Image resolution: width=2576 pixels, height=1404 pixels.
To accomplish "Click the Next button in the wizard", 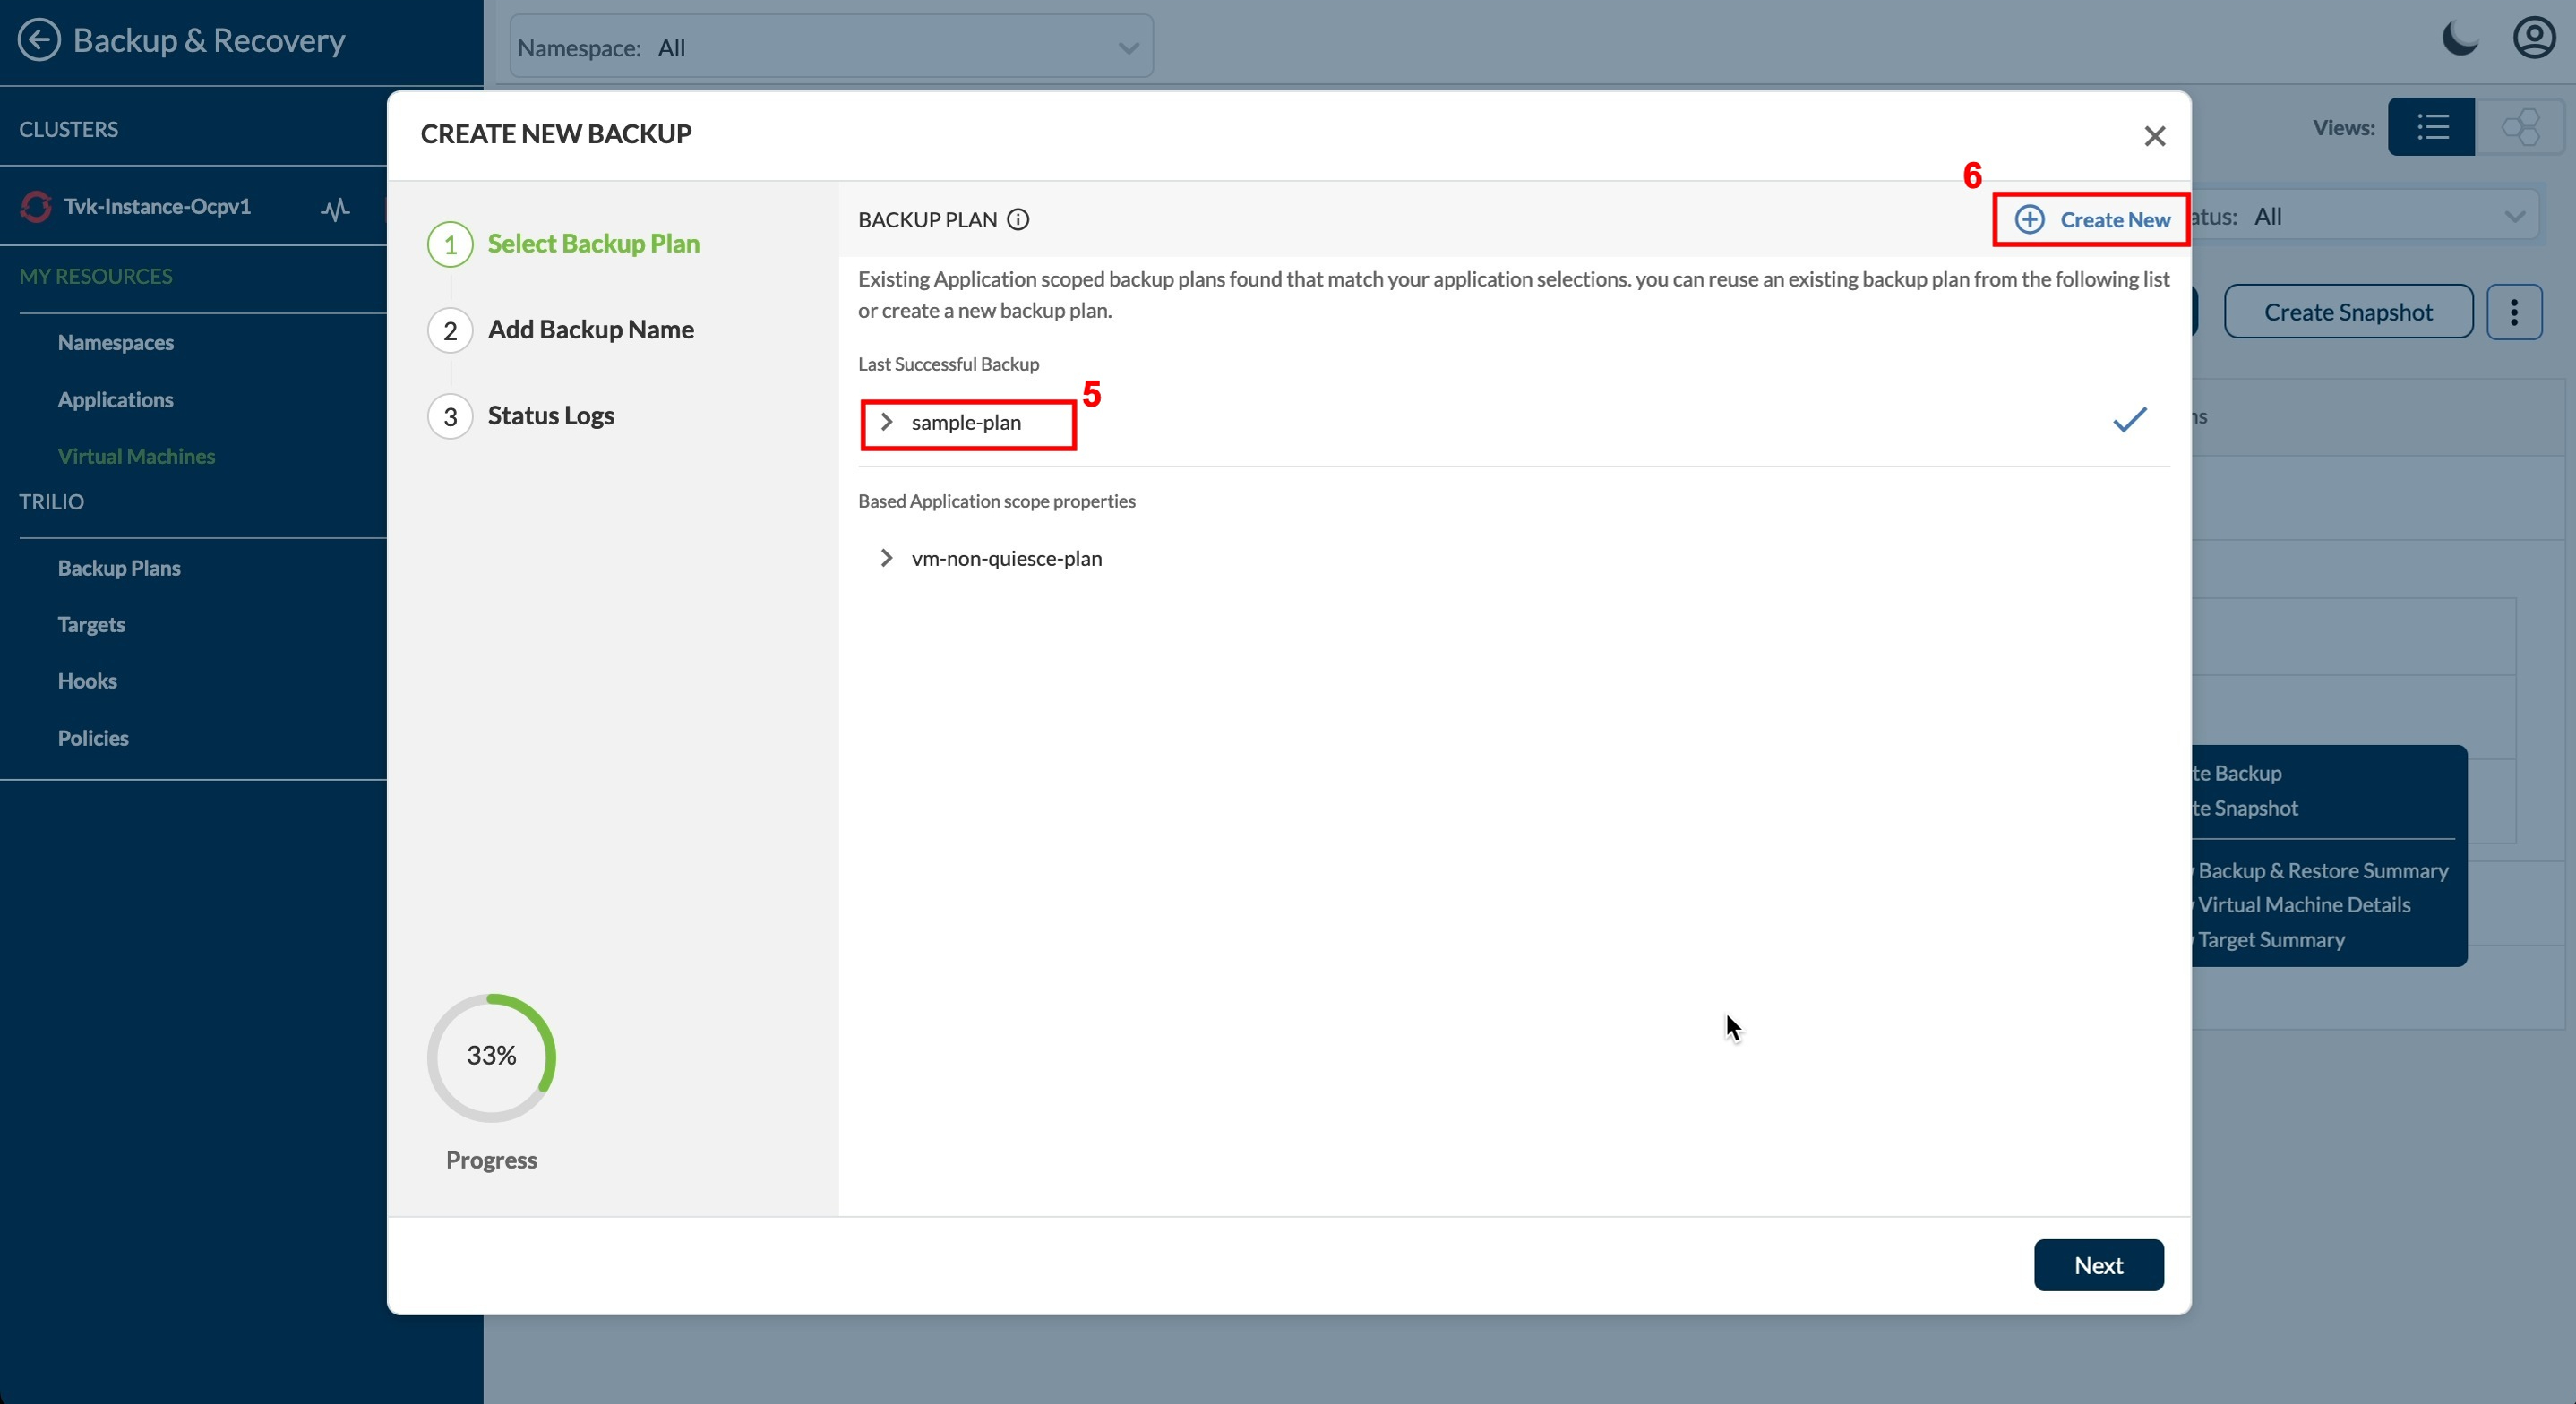I will point(2098,1264).
